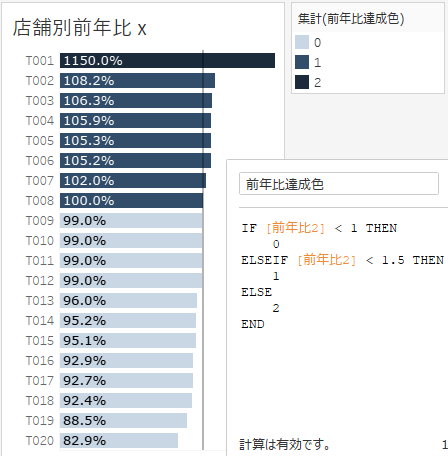Select the T002 bar showing 108.2%
This screenshot has height=456, width=448.
click(137, 81)
